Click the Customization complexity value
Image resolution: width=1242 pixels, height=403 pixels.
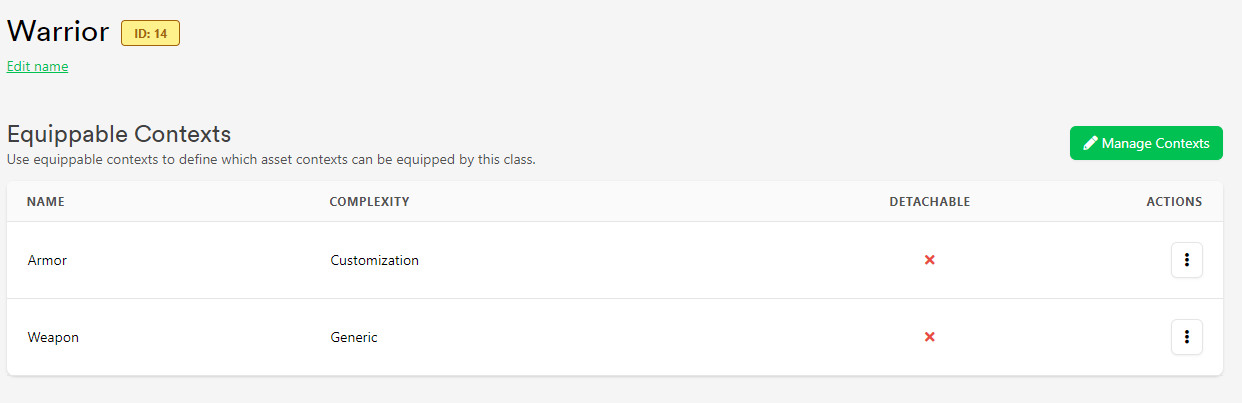(375, 260)
